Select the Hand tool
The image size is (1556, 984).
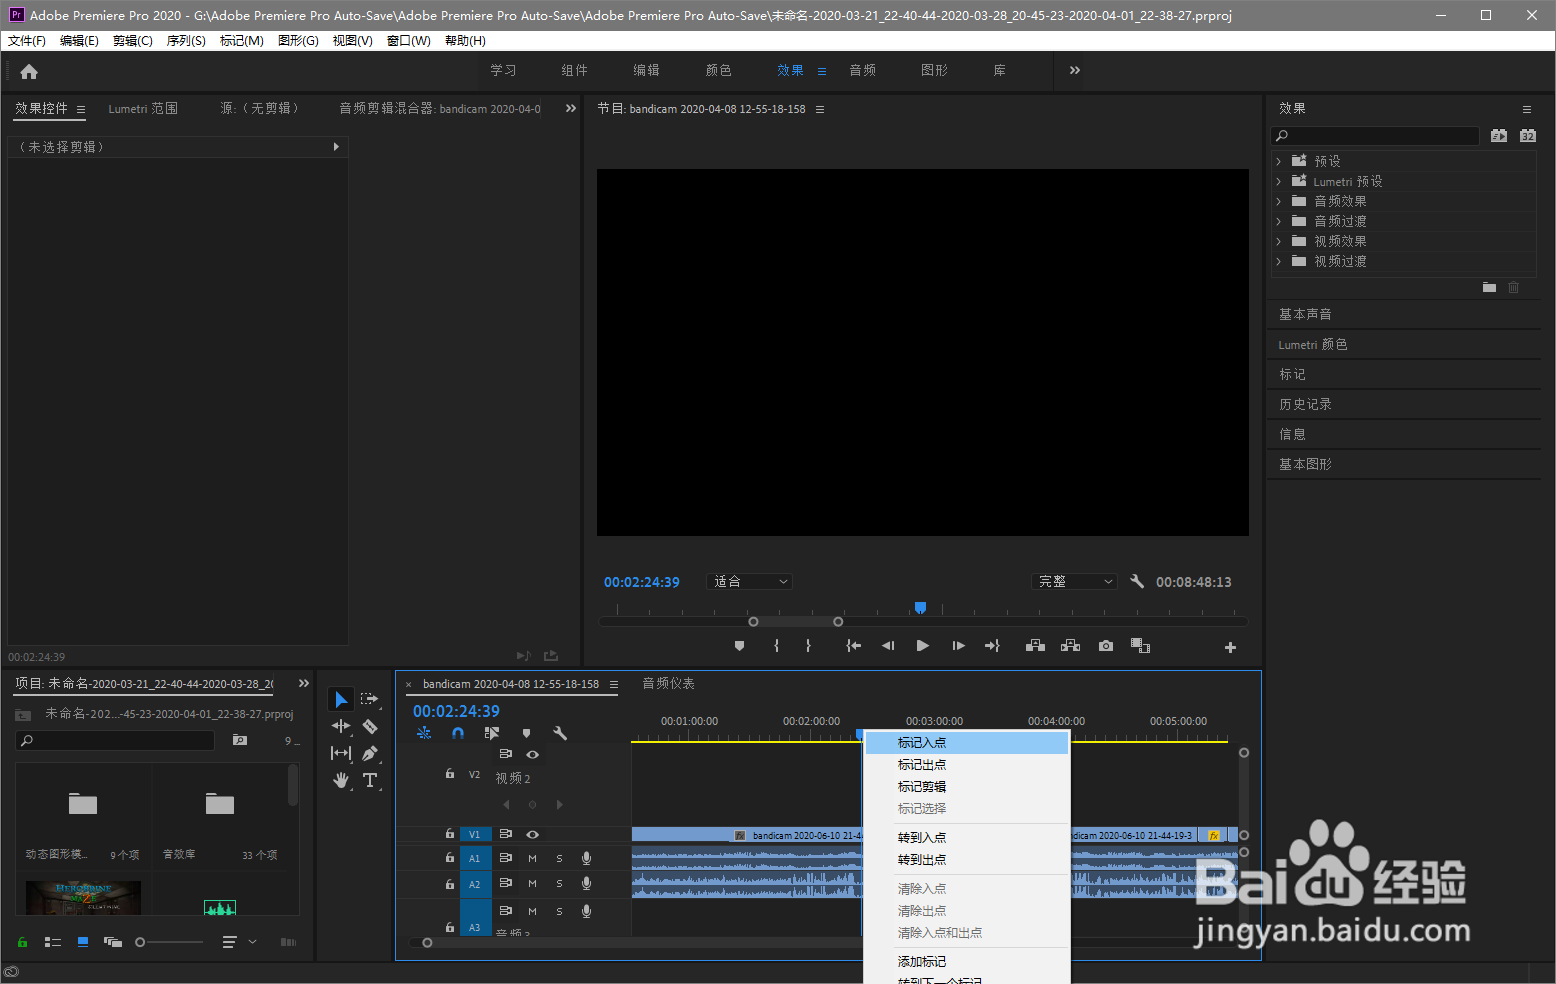click(x=341, y=780)
